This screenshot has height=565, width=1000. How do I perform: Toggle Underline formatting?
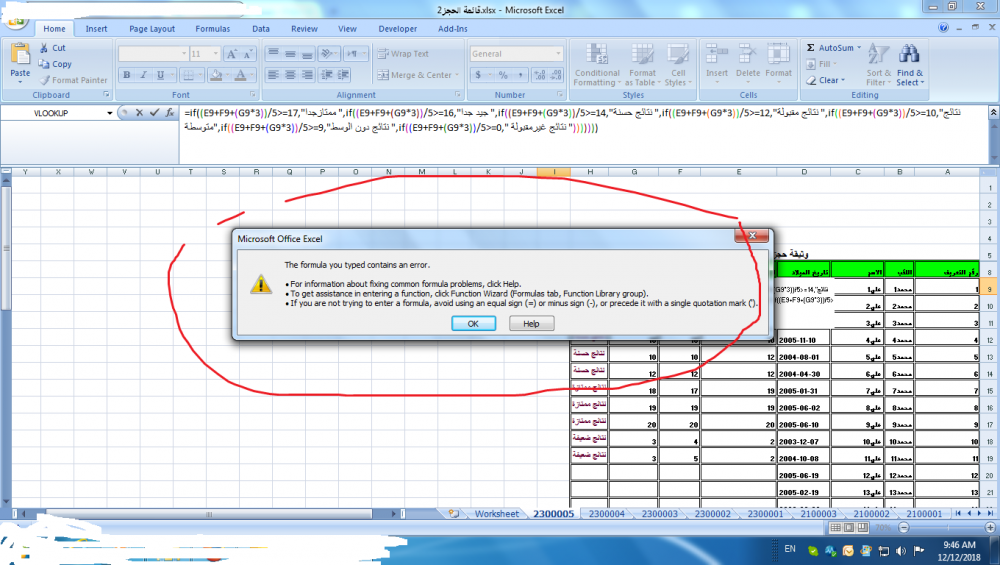[160, 75]
